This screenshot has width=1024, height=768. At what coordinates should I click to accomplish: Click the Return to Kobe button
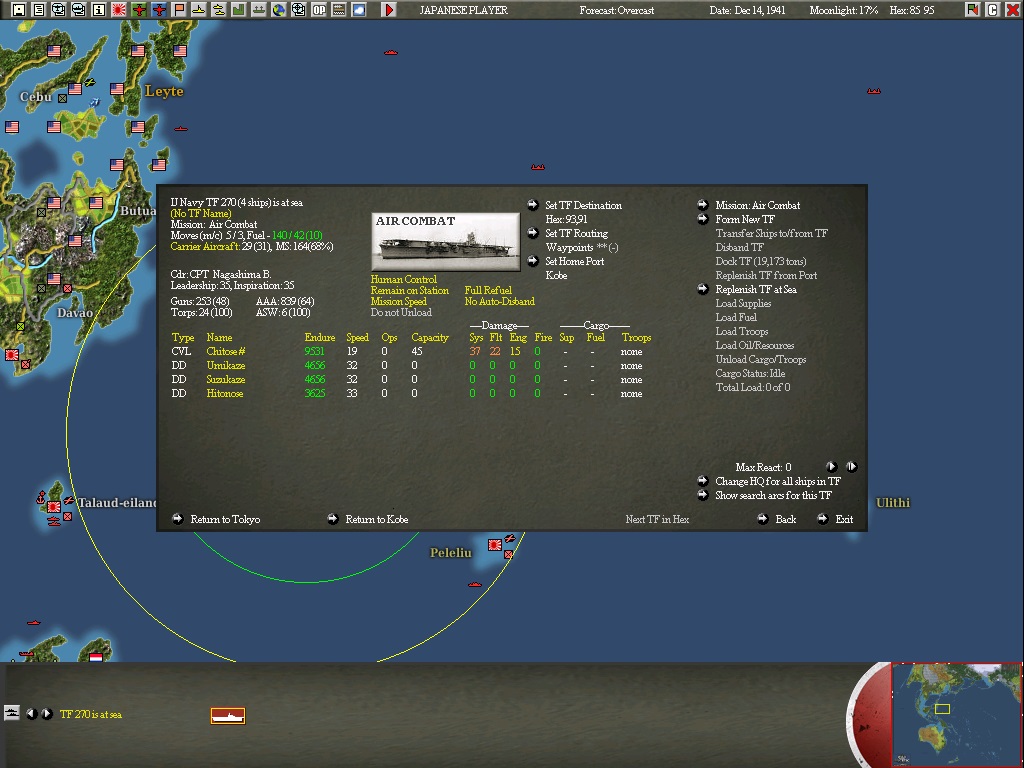376,520
